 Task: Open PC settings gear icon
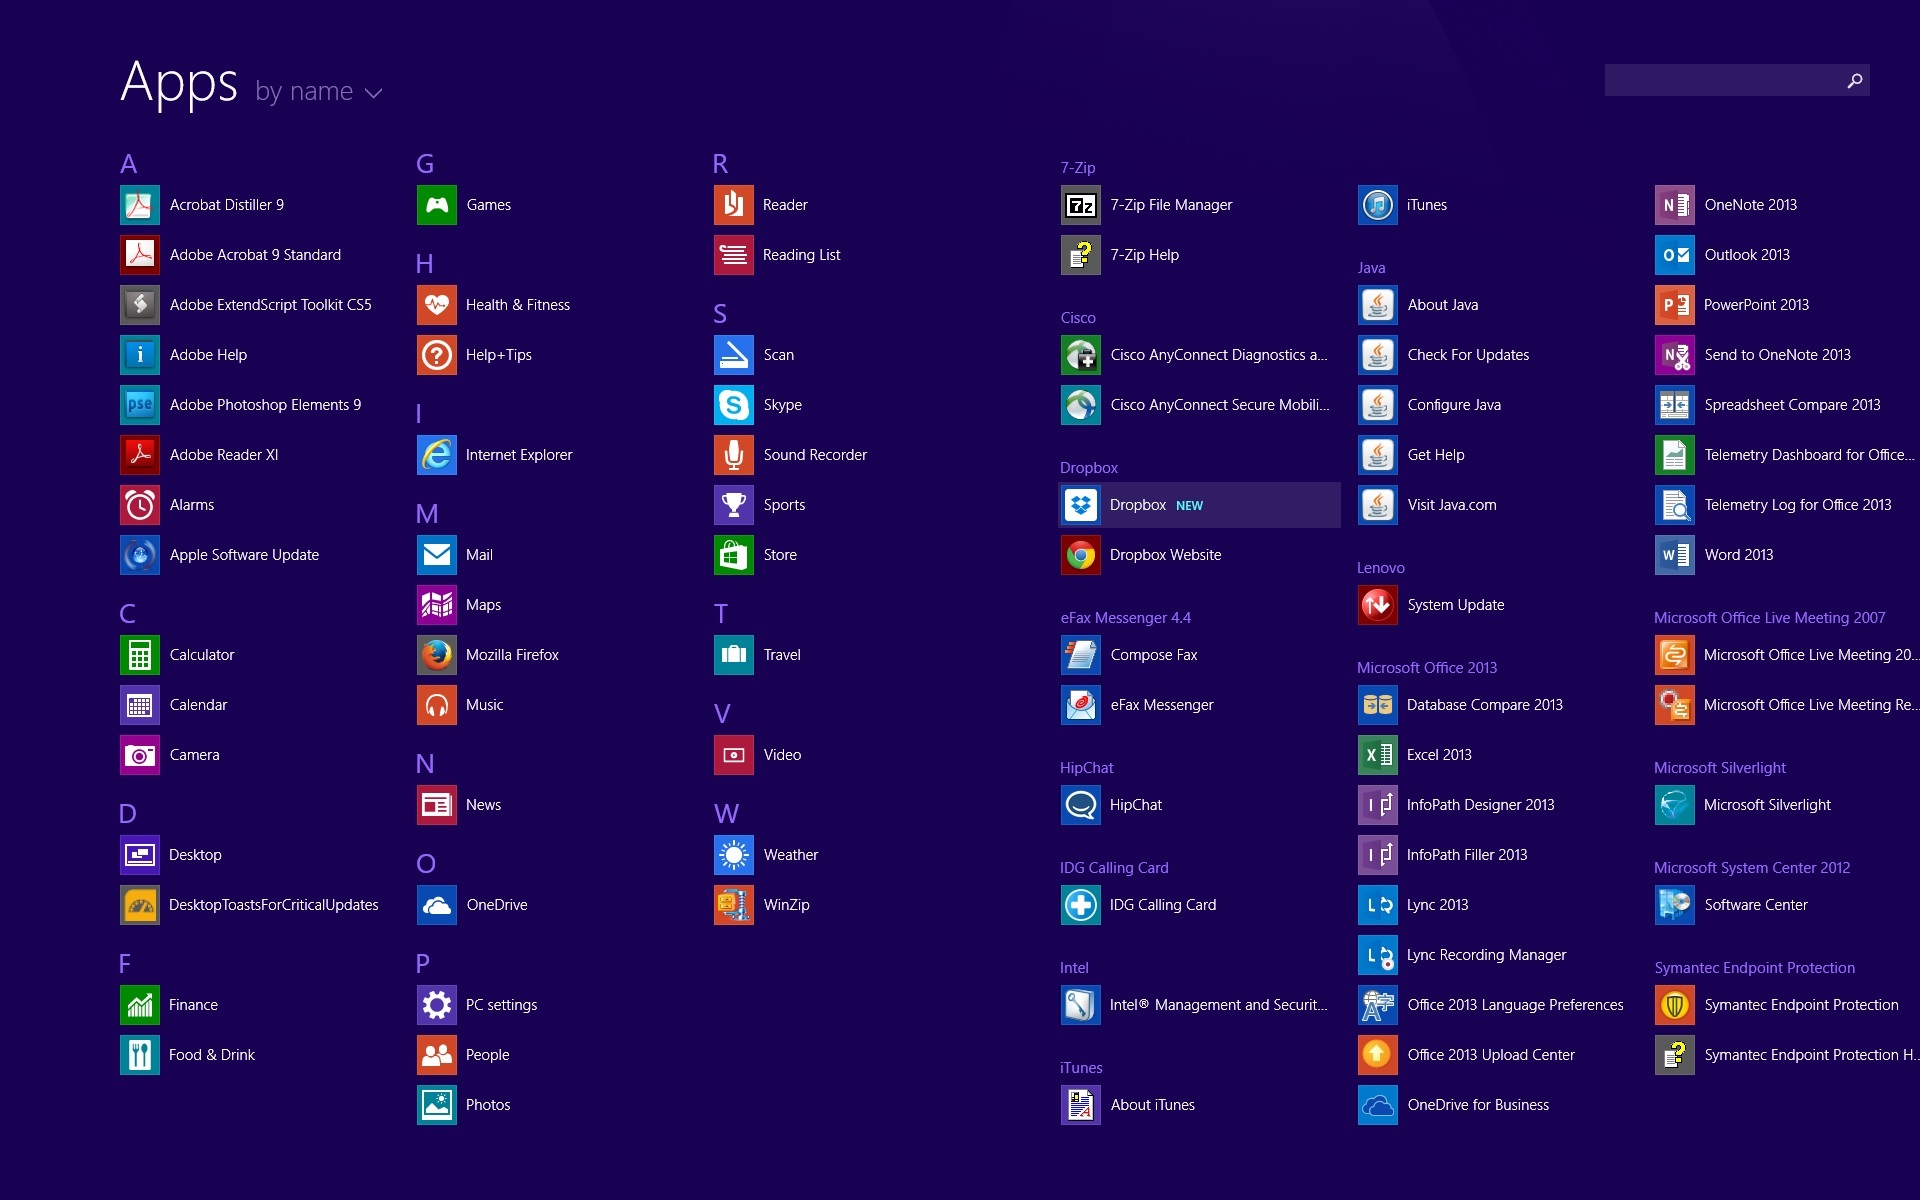437,1005
